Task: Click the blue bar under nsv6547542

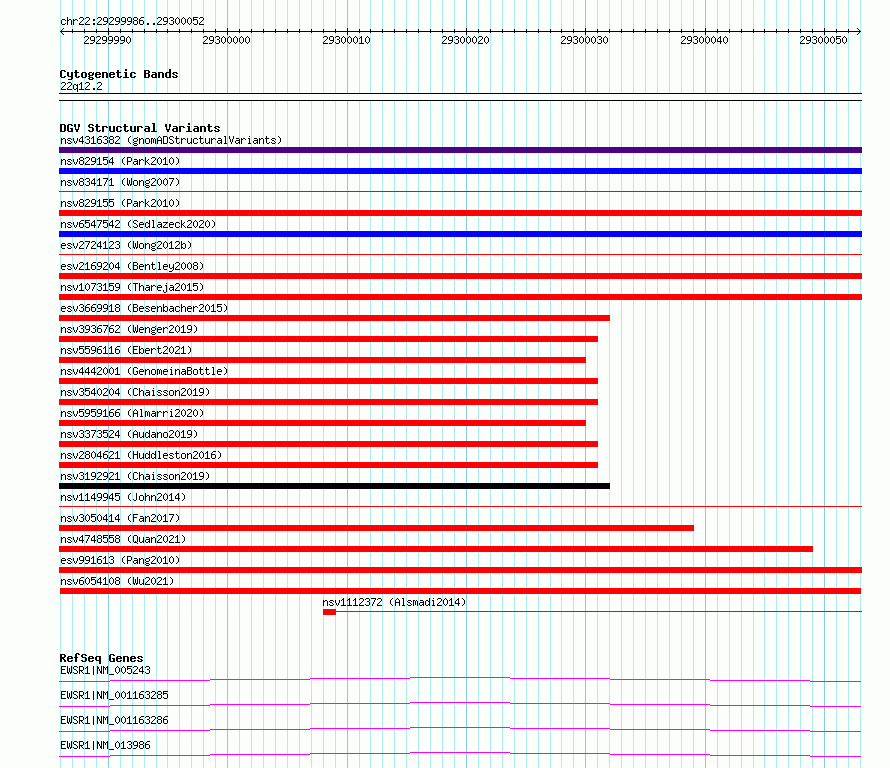Action: [x=460, y=234]
